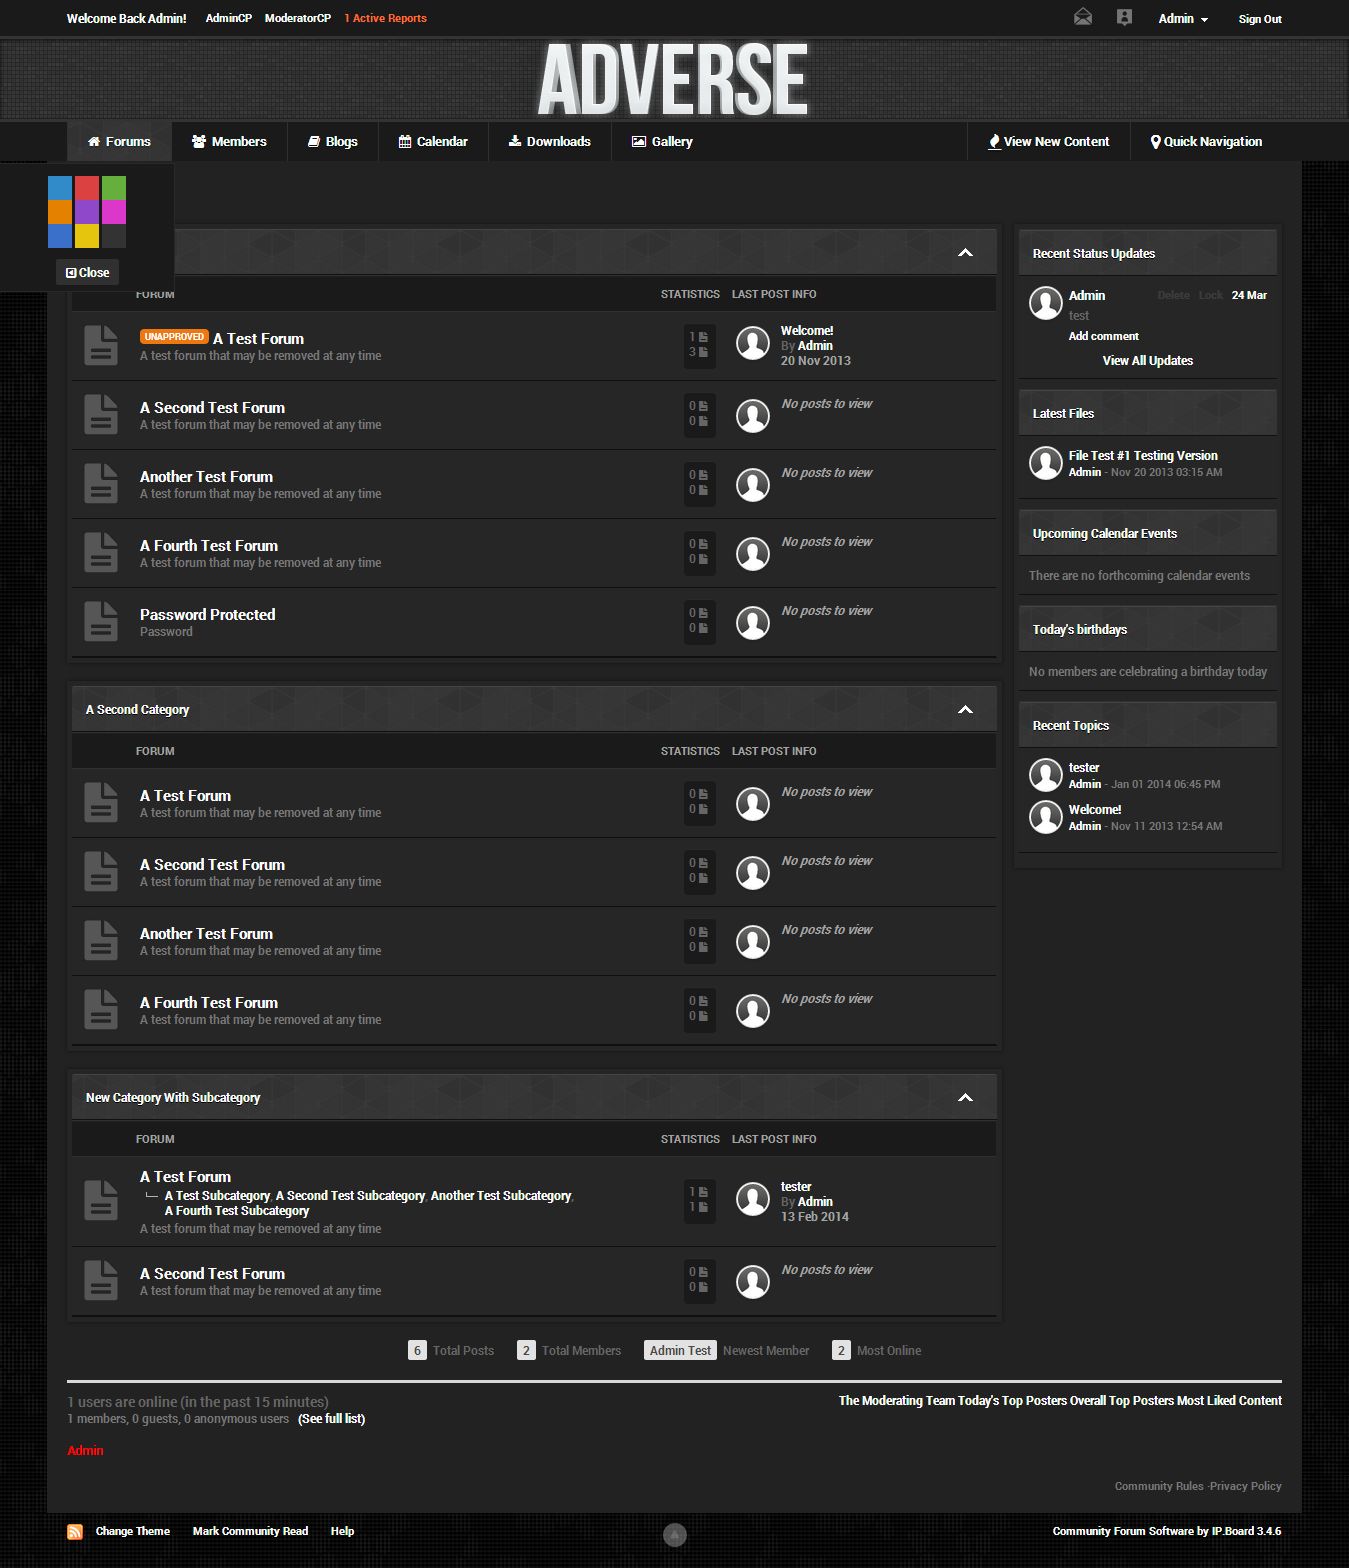Collapse the A Second Category section

(x=965, y=710)
